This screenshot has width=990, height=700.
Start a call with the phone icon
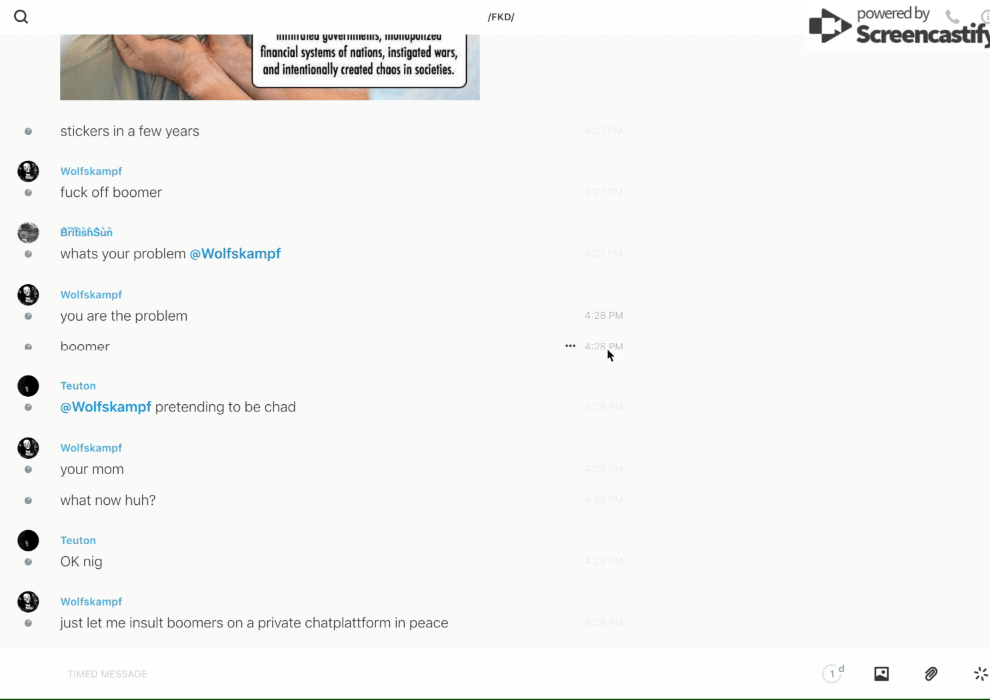[952, 17]
